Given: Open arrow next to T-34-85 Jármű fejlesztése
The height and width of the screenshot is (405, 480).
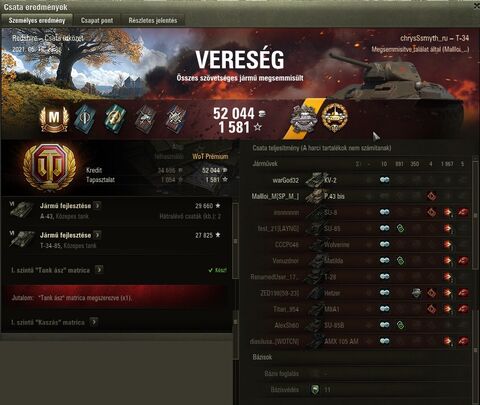Looking at the screenshot, I should click(97, 235).
